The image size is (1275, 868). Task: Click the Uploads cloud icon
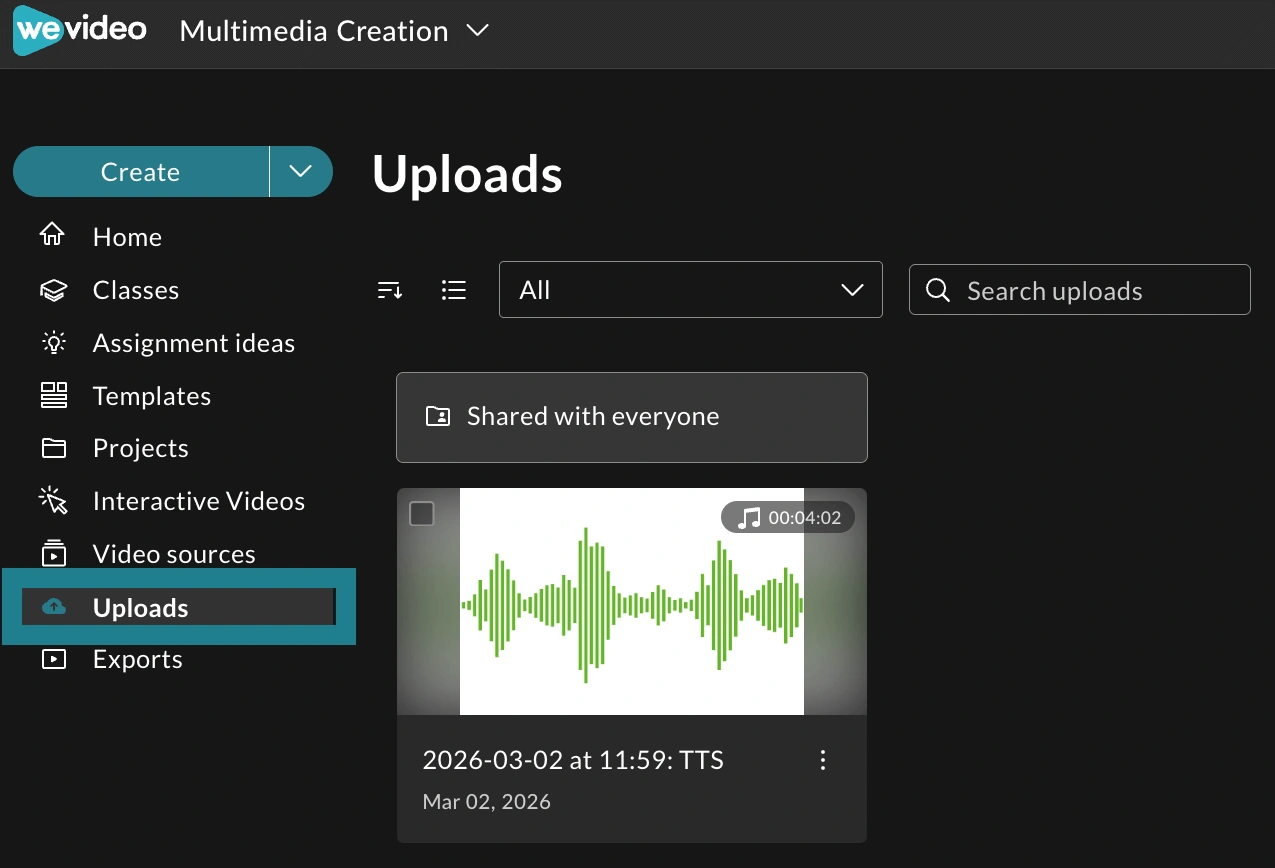click(54, 607)
